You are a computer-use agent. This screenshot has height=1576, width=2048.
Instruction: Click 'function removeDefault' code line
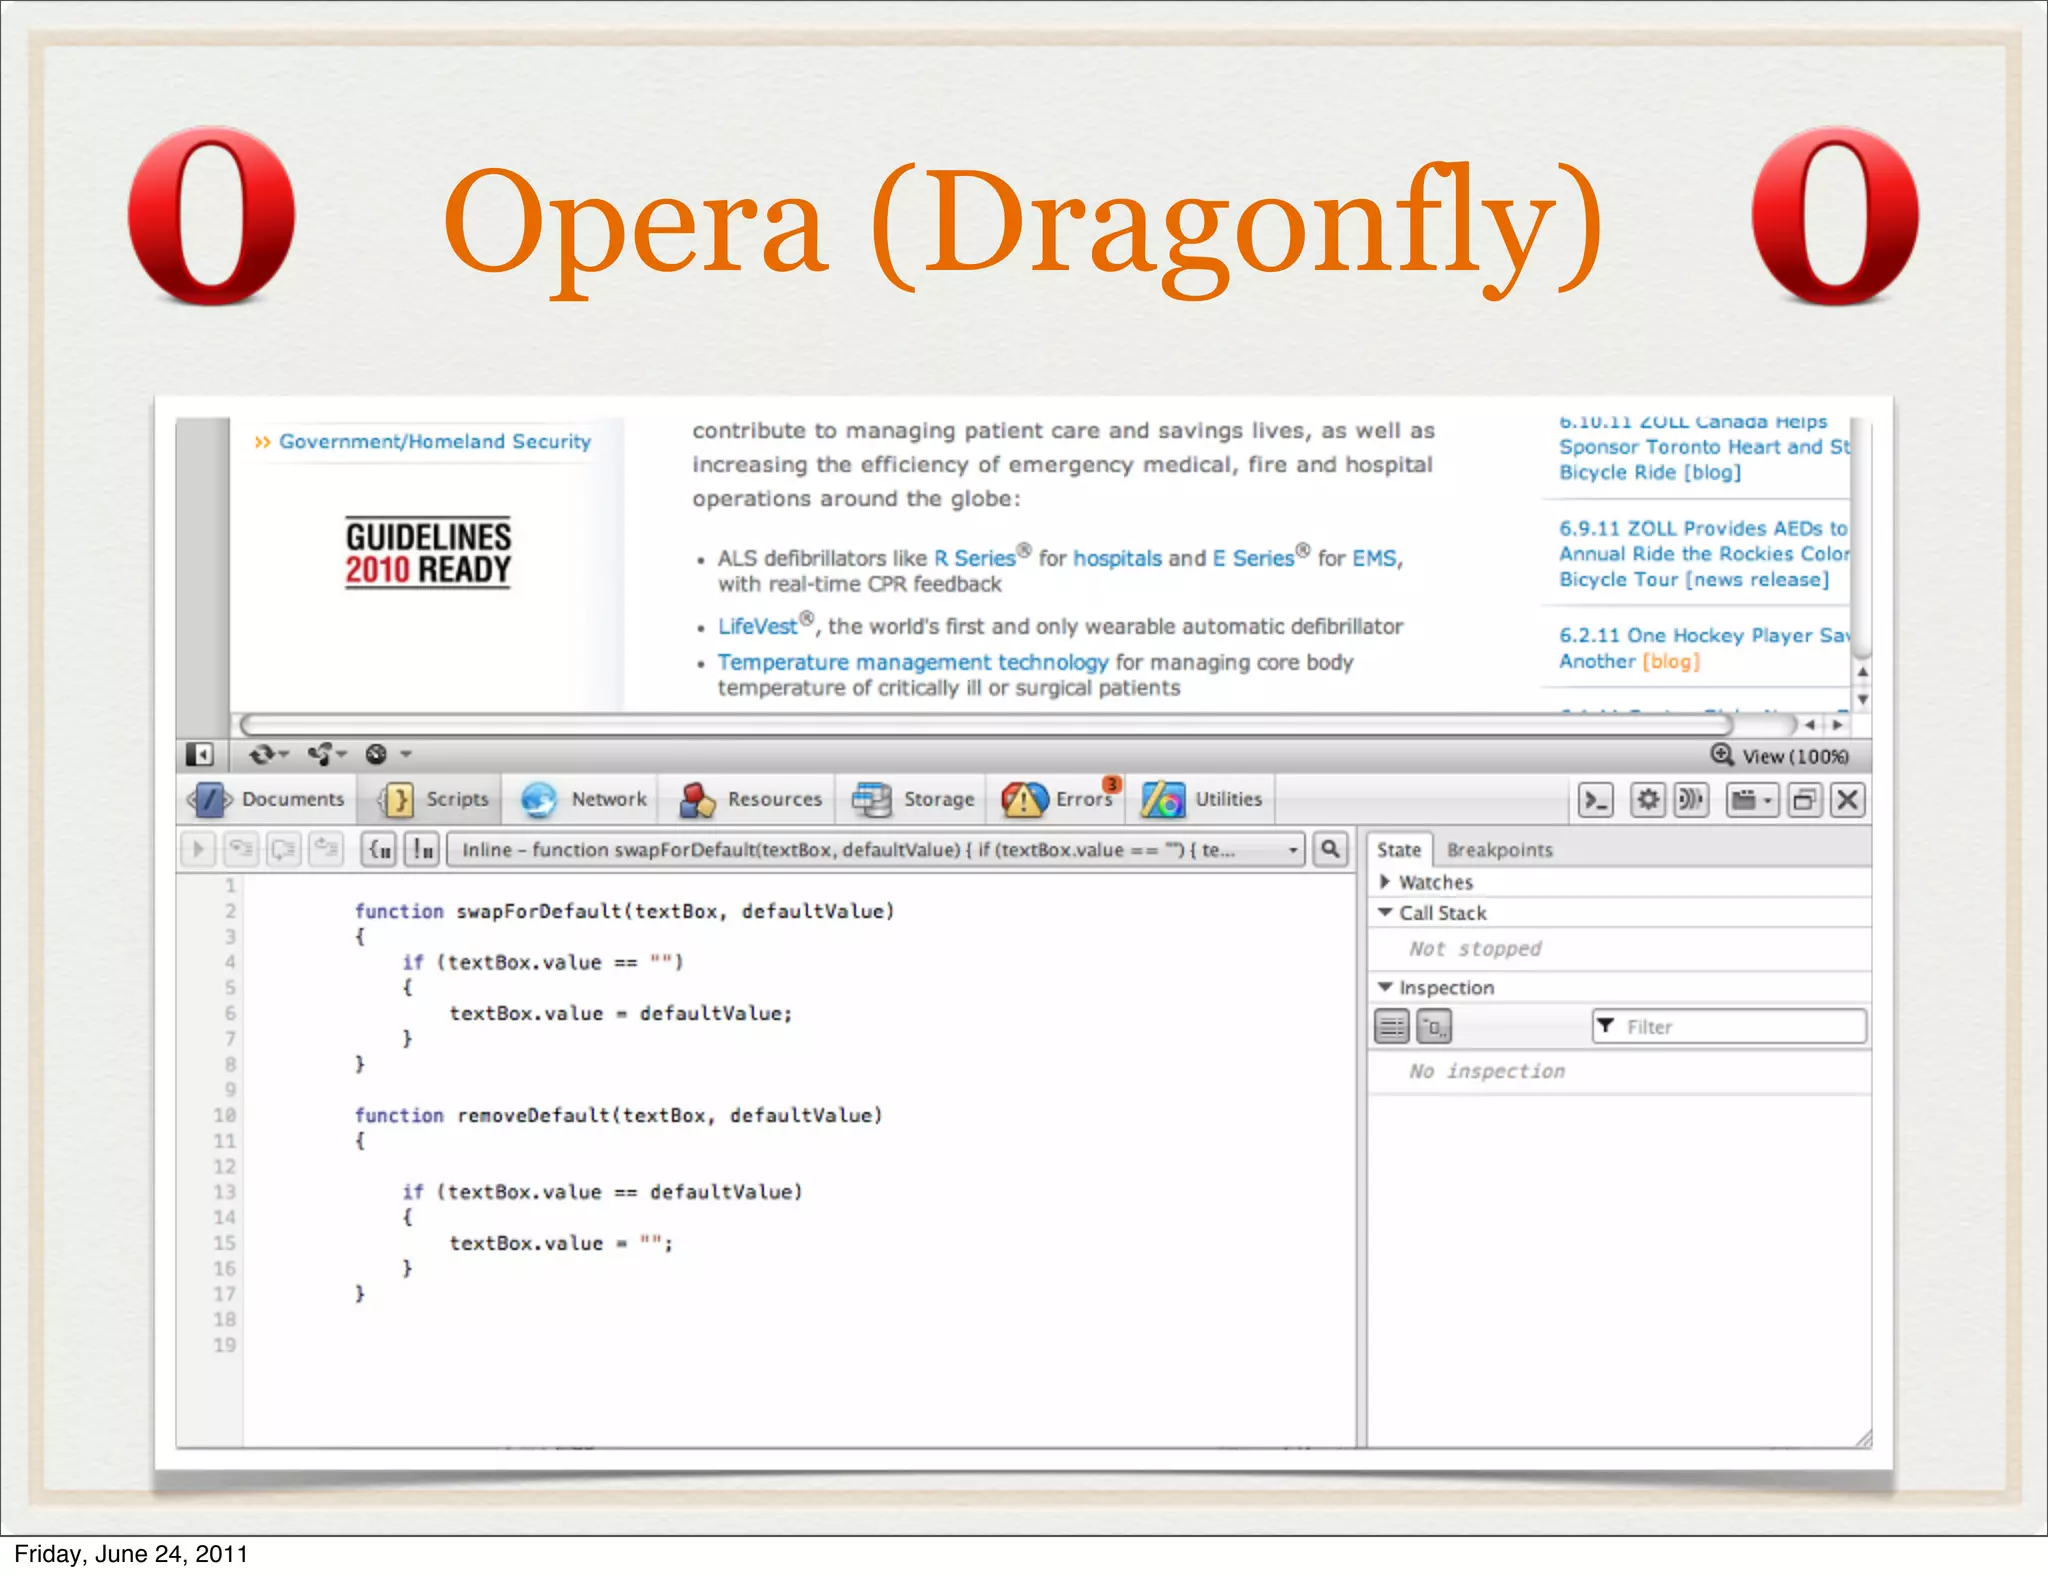(618, 1115)
